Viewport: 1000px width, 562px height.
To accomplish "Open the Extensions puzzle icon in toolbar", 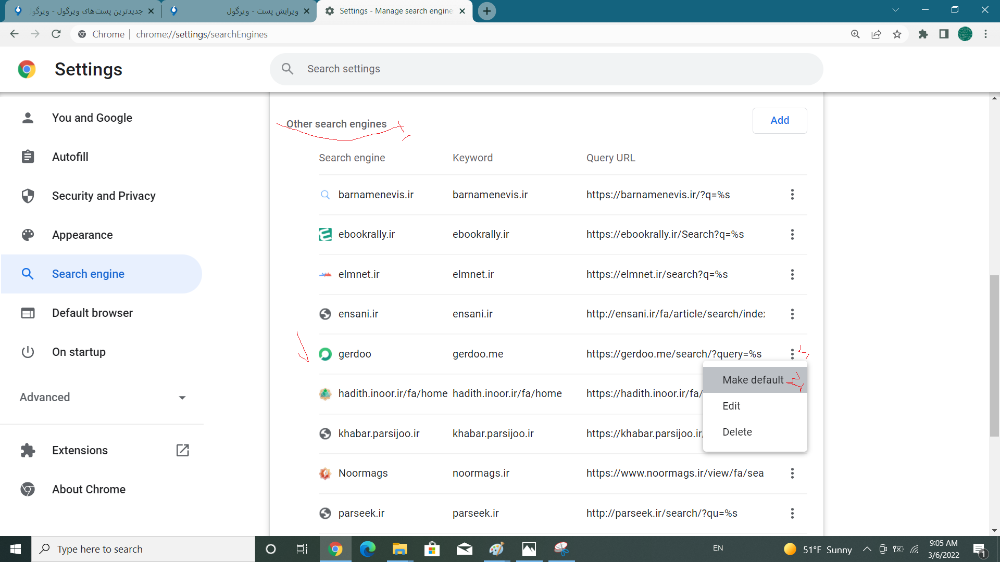I will pyautogui.click(x=922, y=34).
